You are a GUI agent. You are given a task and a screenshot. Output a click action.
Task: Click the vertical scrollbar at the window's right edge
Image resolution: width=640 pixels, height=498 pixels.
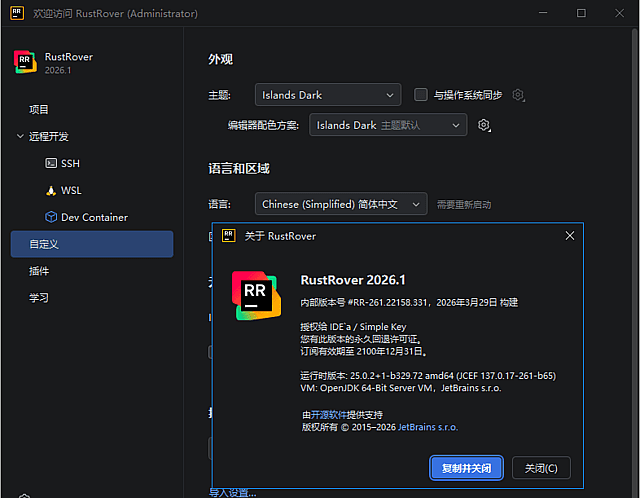[x=636, y=261]
